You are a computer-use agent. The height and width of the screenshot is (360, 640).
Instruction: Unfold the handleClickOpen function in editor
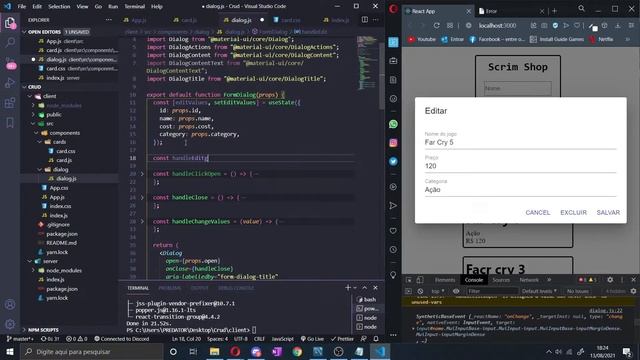point(142,174)
